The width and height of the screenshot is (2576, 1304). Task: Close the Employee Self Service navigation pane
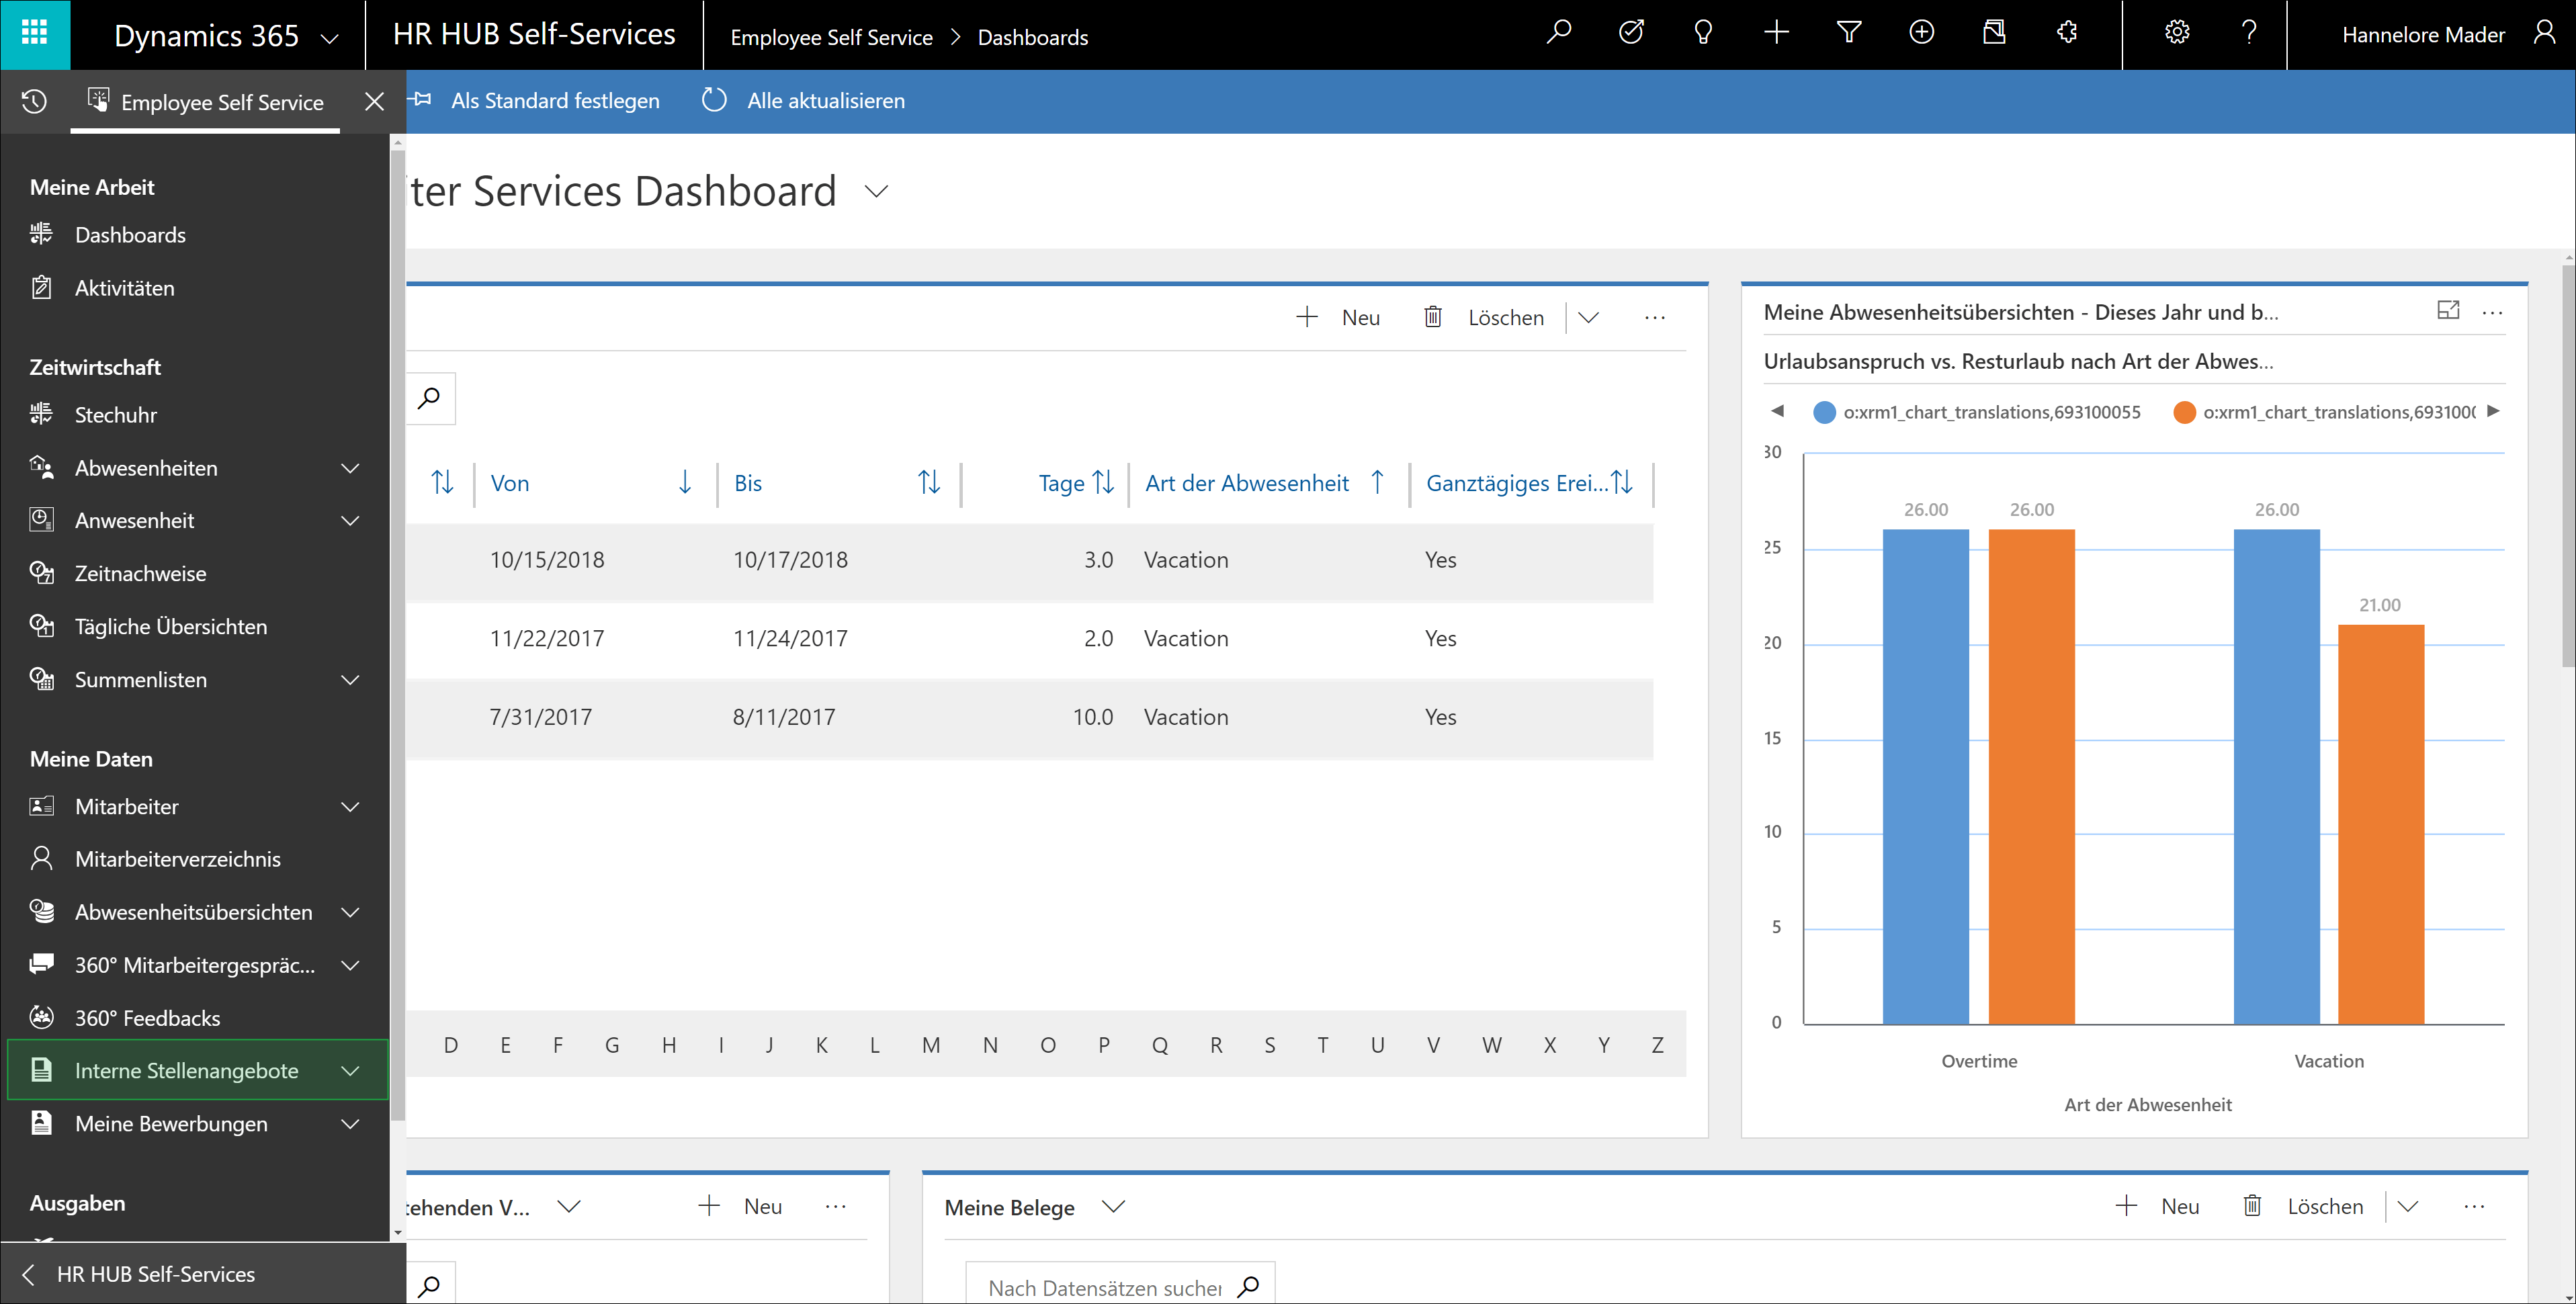[x=374, y=102]
